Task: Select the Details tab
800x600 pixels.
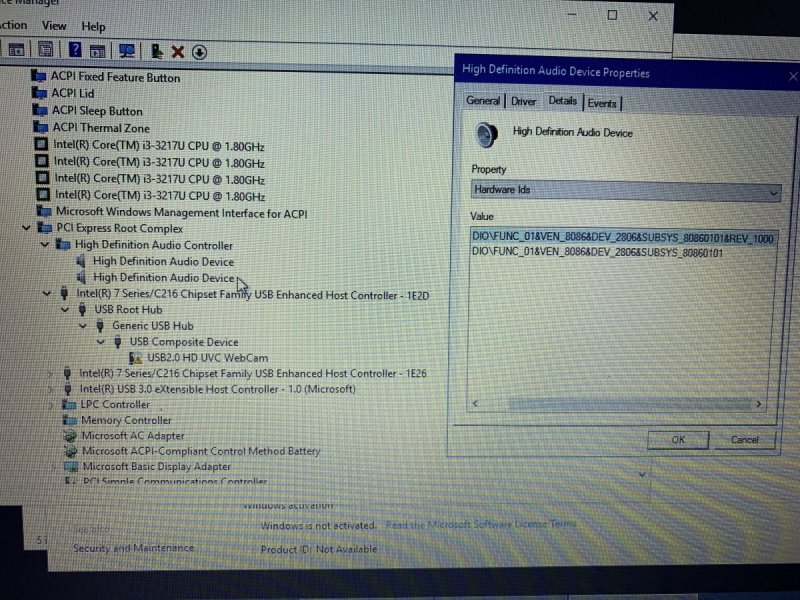Action: click(x=562, y=101)
